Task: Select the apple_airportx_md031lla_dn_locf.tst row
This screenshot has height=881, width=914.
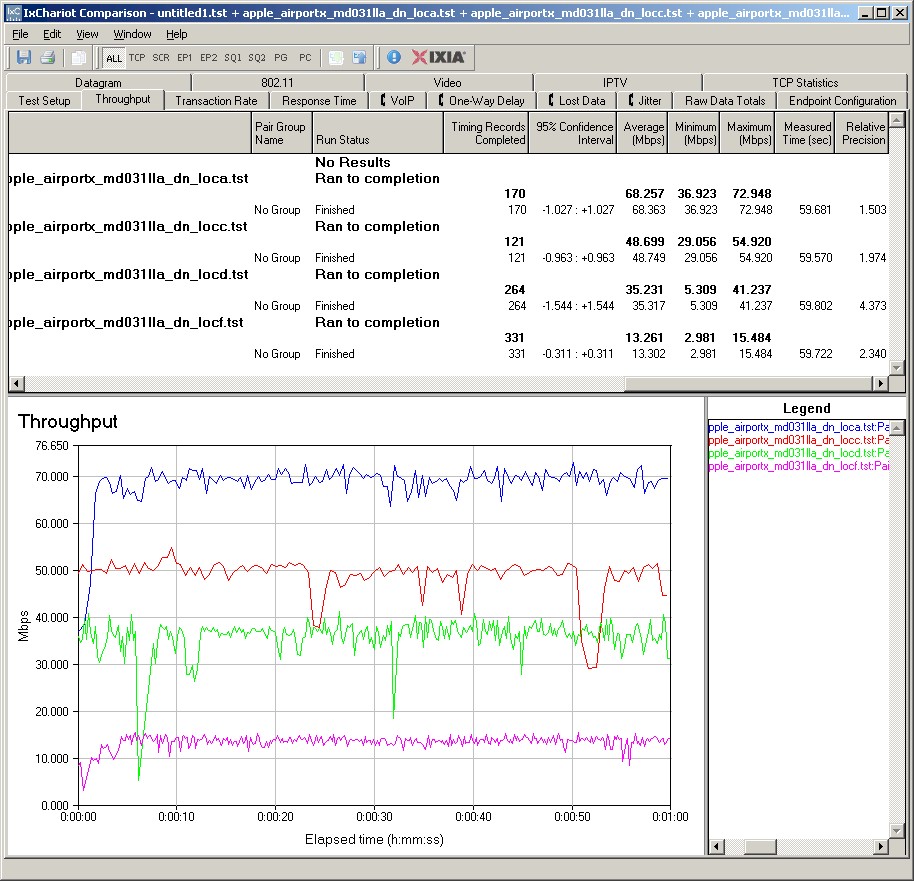Action: tap(448, 322)
